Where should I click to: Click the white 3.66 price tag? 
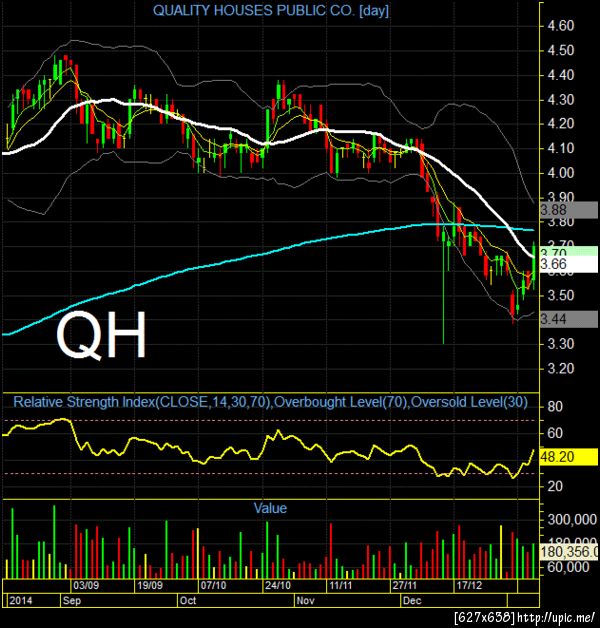point(569,264)
